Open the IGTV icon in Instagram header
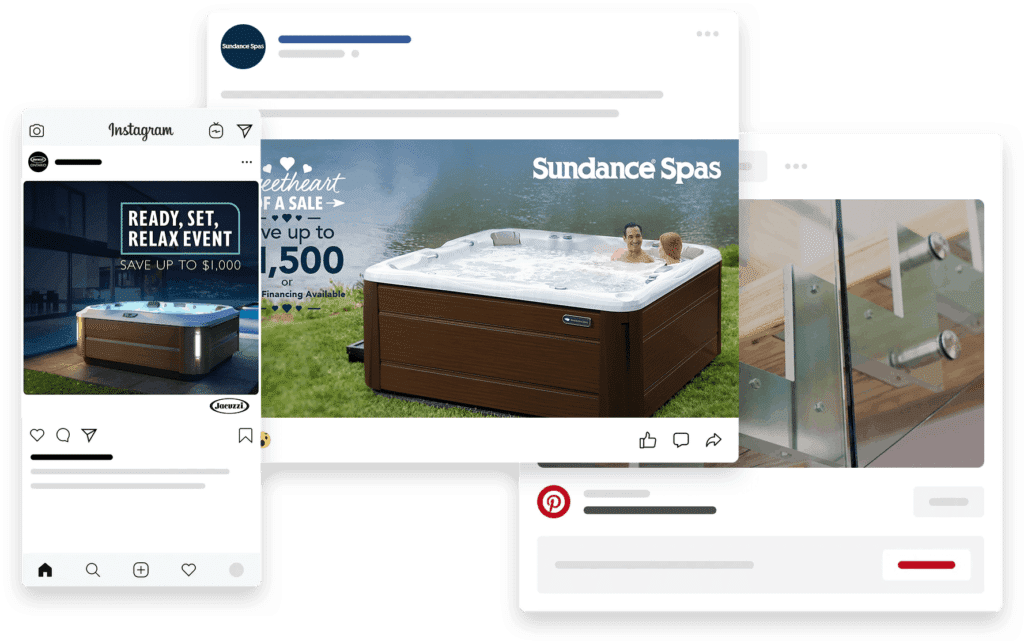 (x=216, y=131)
